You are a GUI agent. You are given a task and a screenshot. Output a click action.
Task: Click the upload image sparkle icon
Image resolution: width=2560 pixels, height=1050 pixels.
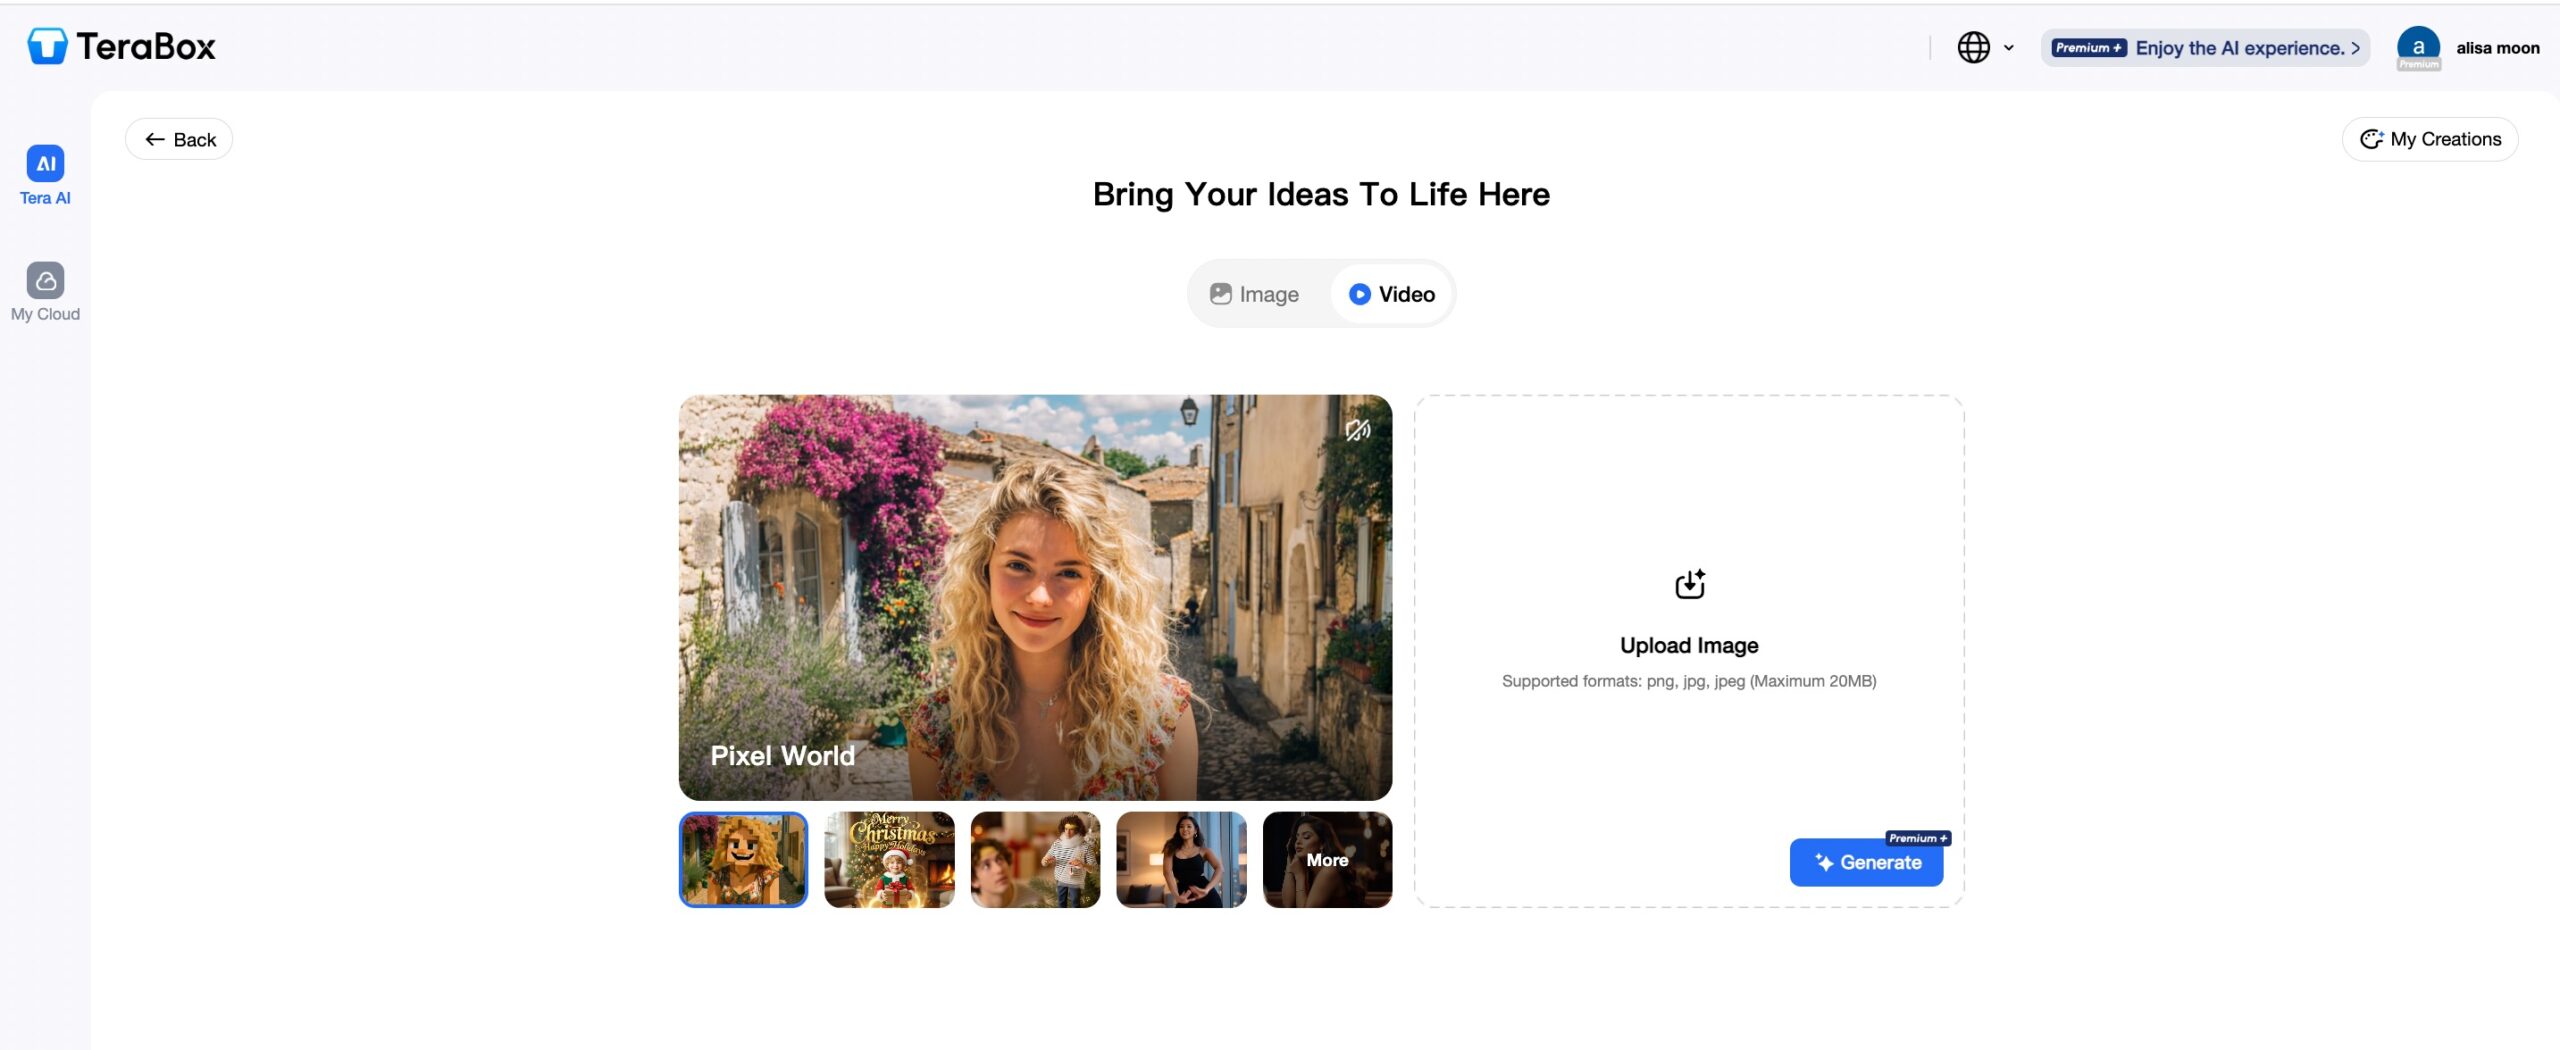(x=1689, y=584)
